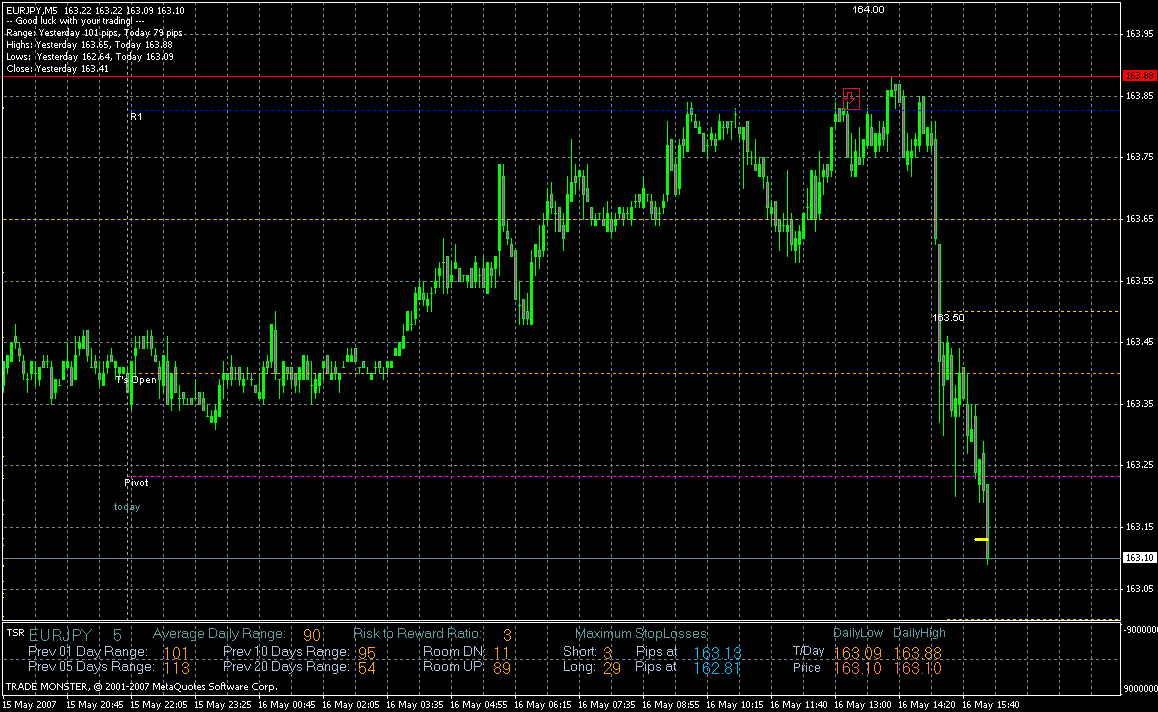Click the Prev 10 Days Range value 95
1158x712 pixels.
(367, 654)
